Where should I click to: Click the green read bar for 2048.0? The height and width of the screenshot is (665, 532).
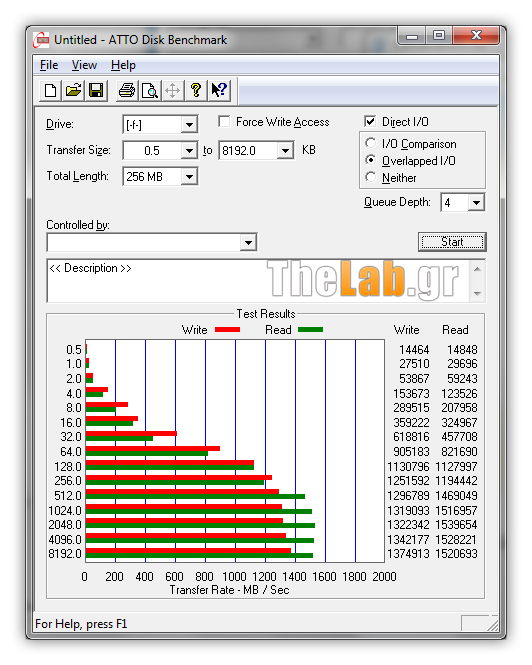200,526
